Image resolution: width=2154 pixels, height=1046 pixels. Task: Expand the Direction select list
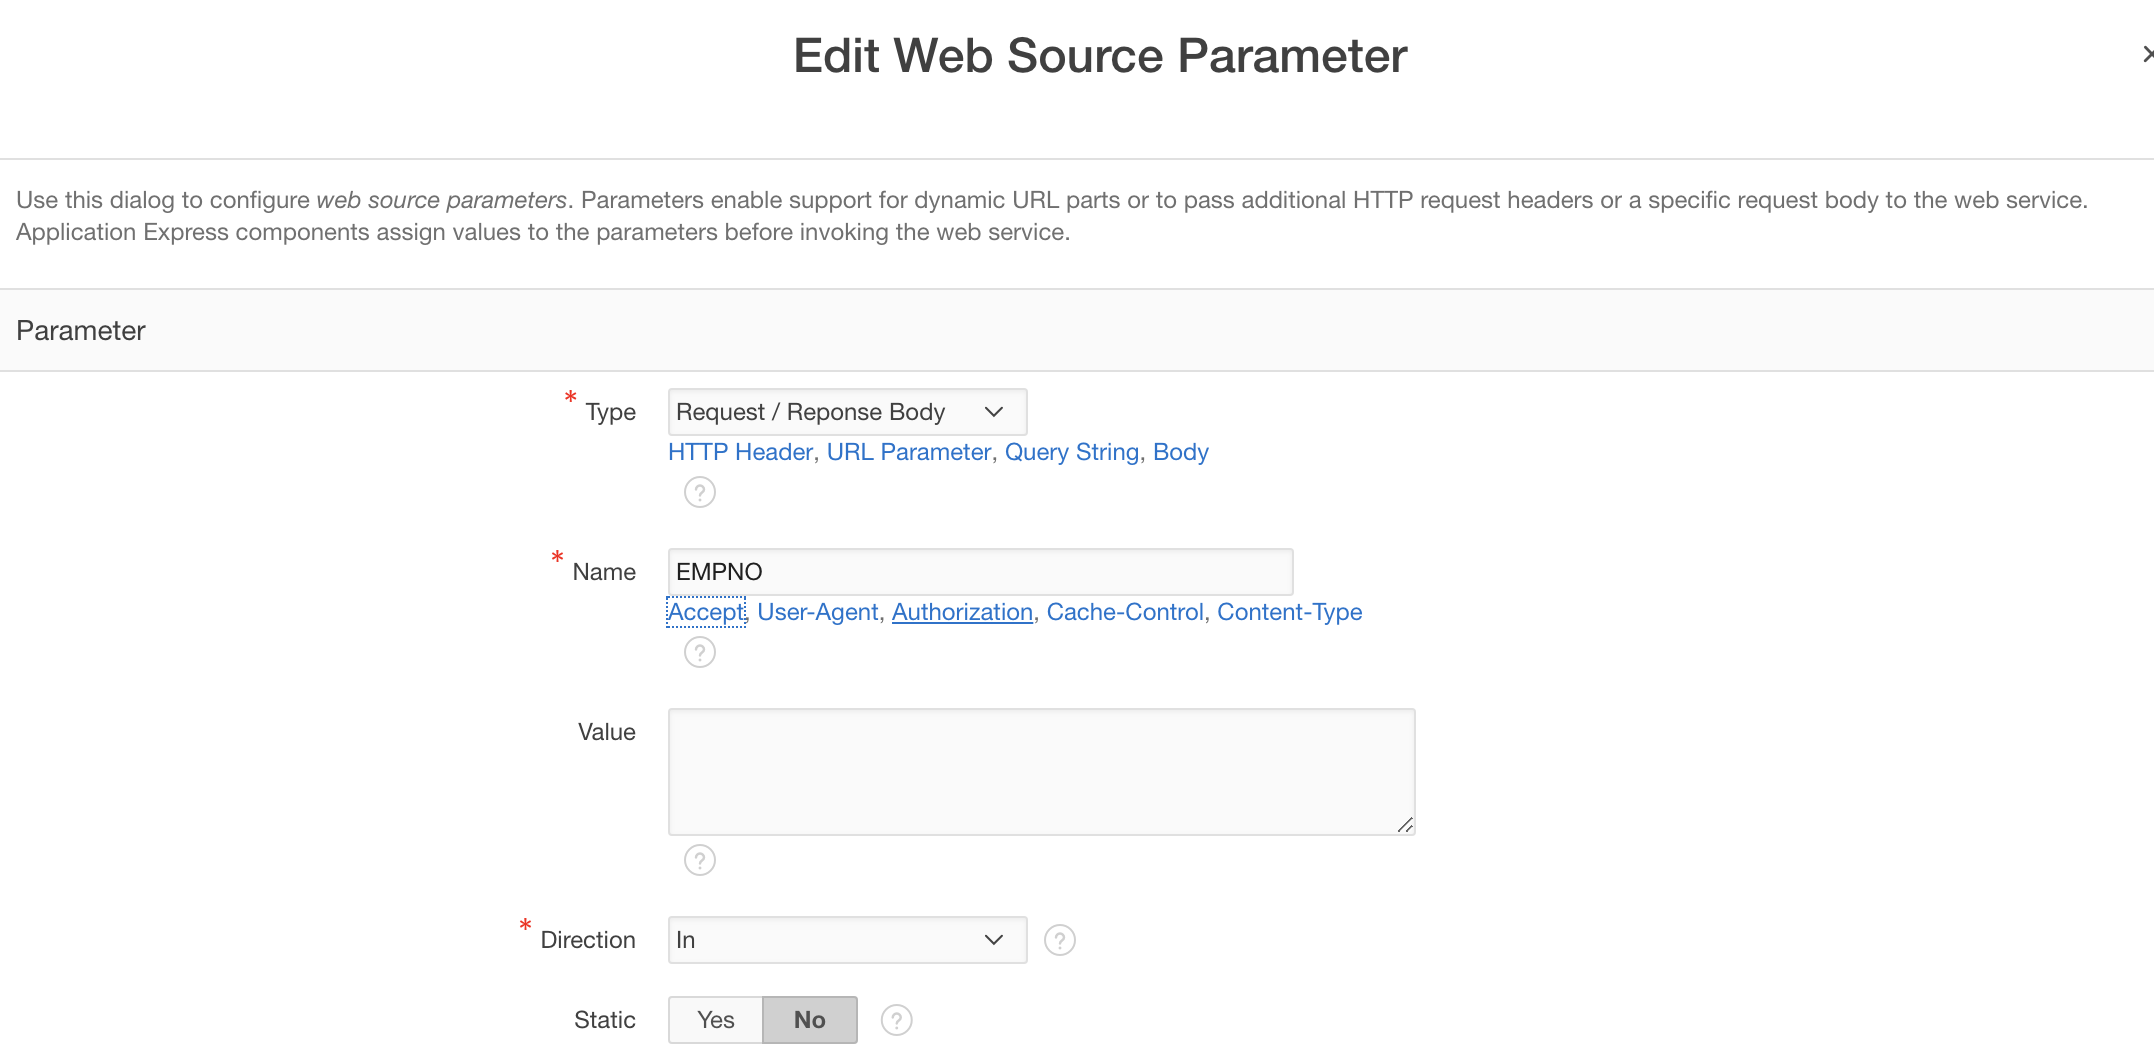846,940
